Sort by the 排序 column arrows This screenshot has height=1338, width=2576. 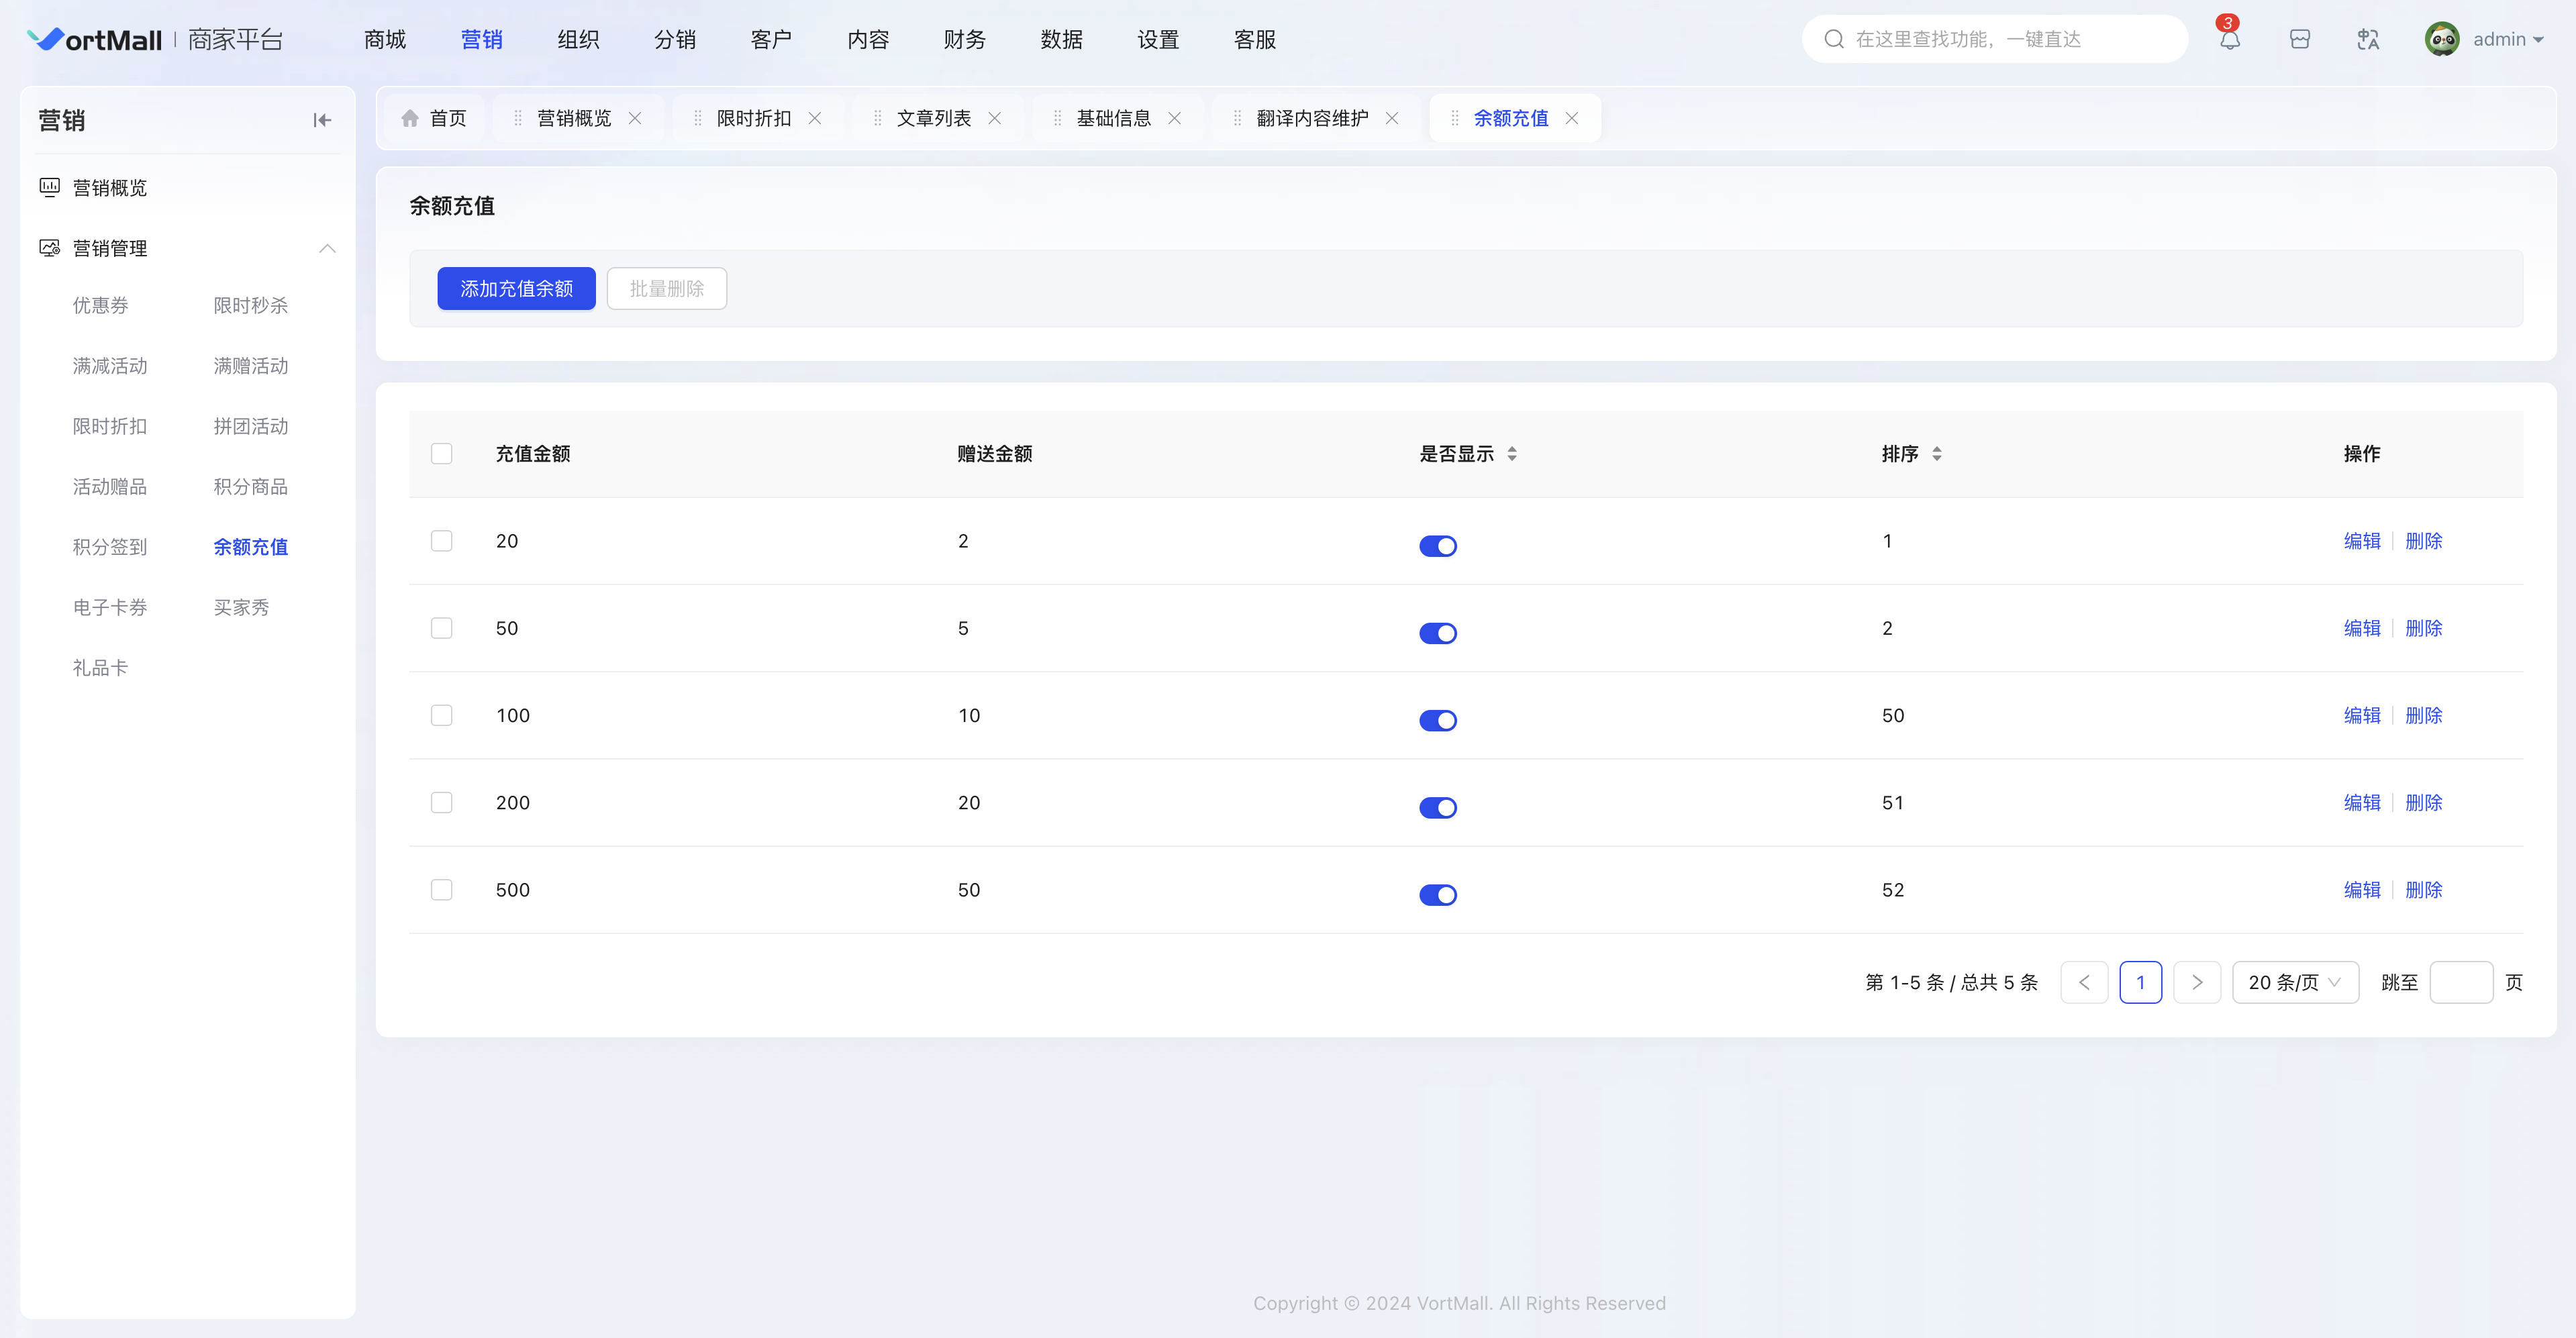[1937, 454]
